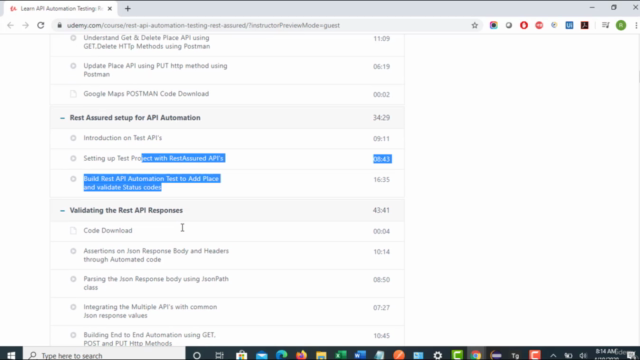Collapse Rest Assured setup for API Automation section
This screenshot has height=360, width=640.
(62, 118)
